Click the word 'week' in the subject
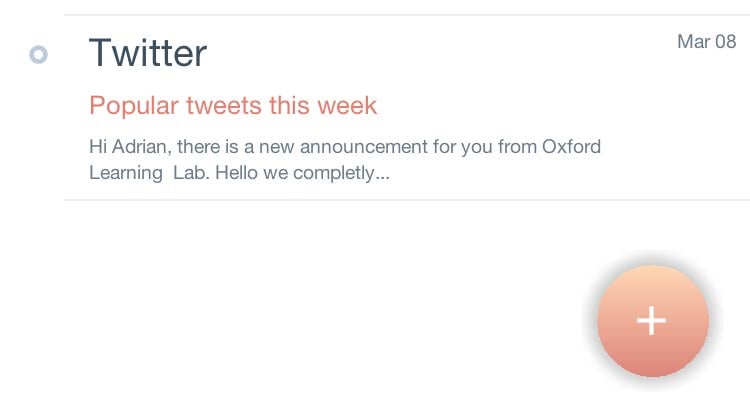Viewport: 750px width, 418px height. [348, 104]
